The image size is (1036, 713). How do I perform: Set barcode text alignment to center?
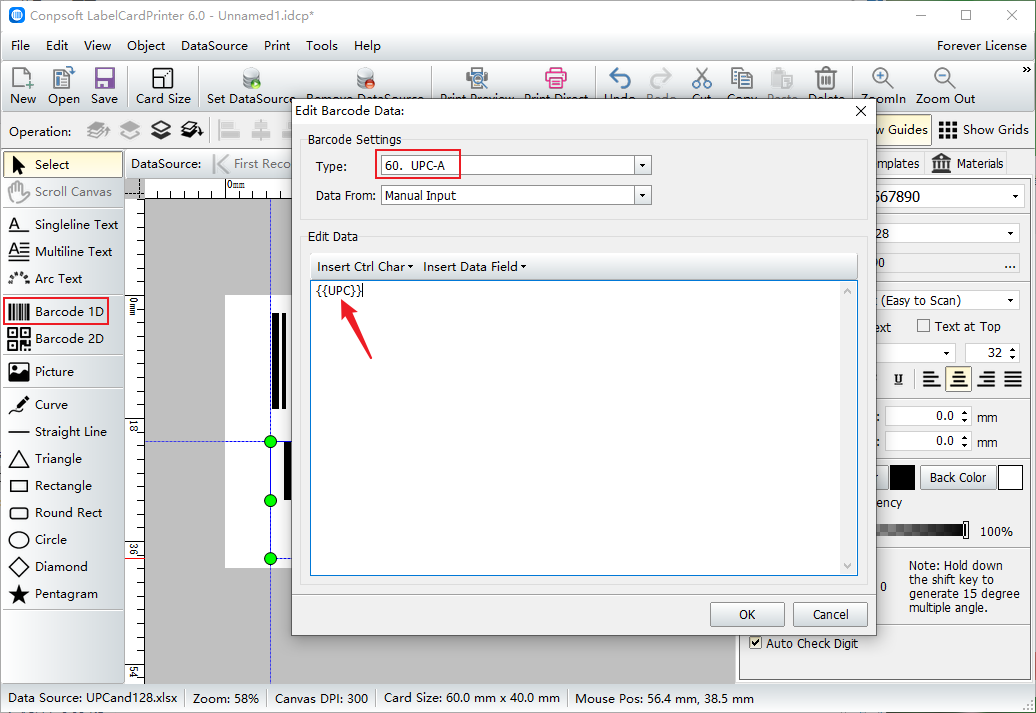959,379
